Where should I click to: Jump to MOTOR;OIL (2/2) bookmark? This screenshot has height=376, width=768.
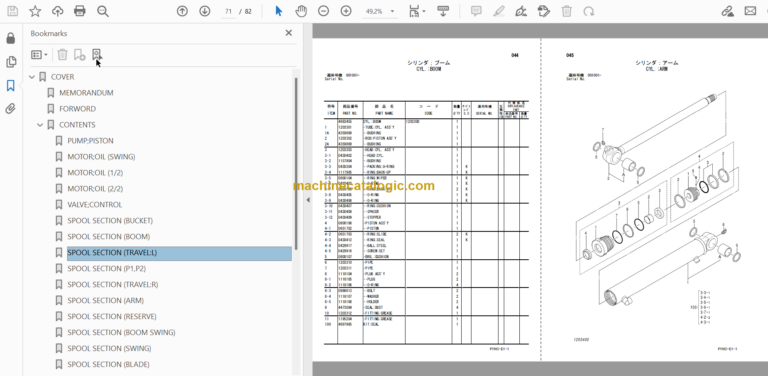click(x=95, y=188)
